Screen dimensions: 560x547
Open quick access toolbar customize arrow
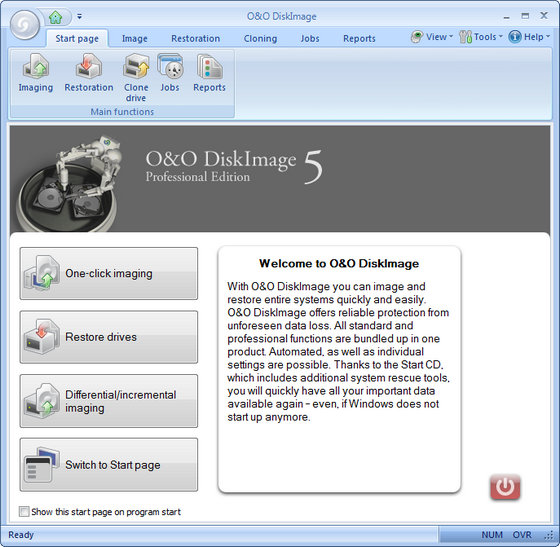(x=79, y=16)
